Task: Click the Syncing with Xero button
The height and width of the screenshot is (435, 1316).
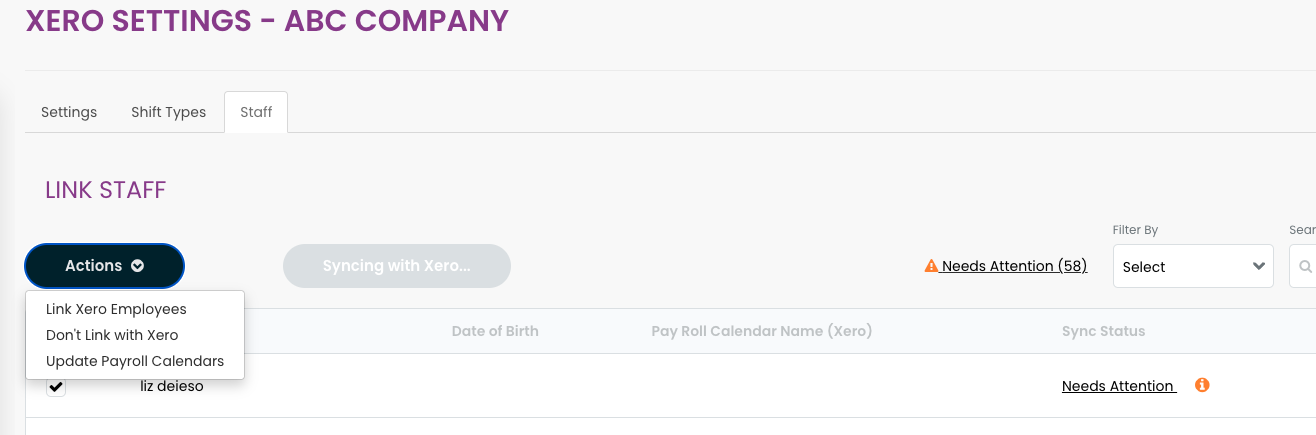Action: 397,266
